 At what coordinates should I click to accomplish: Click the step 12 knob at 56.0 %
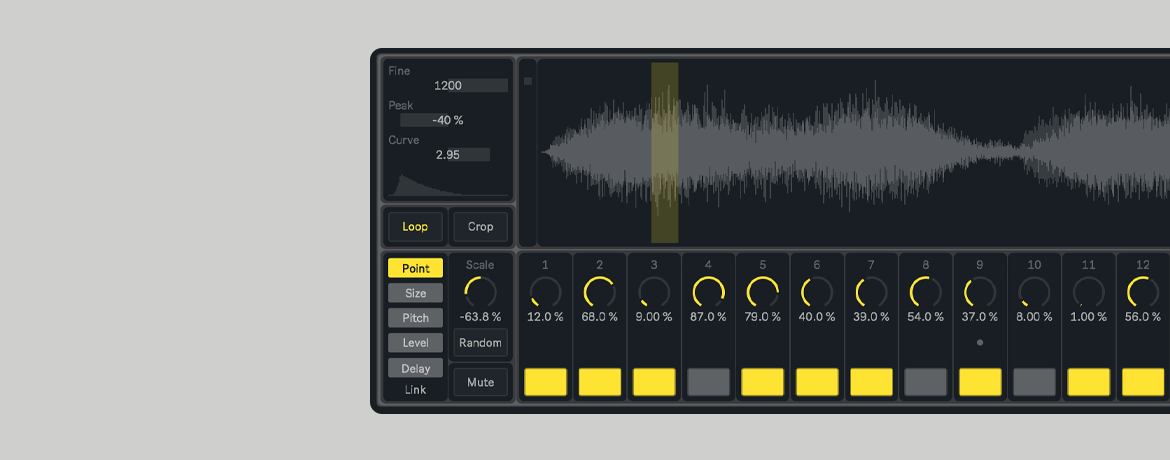[x=1142, y=292]
